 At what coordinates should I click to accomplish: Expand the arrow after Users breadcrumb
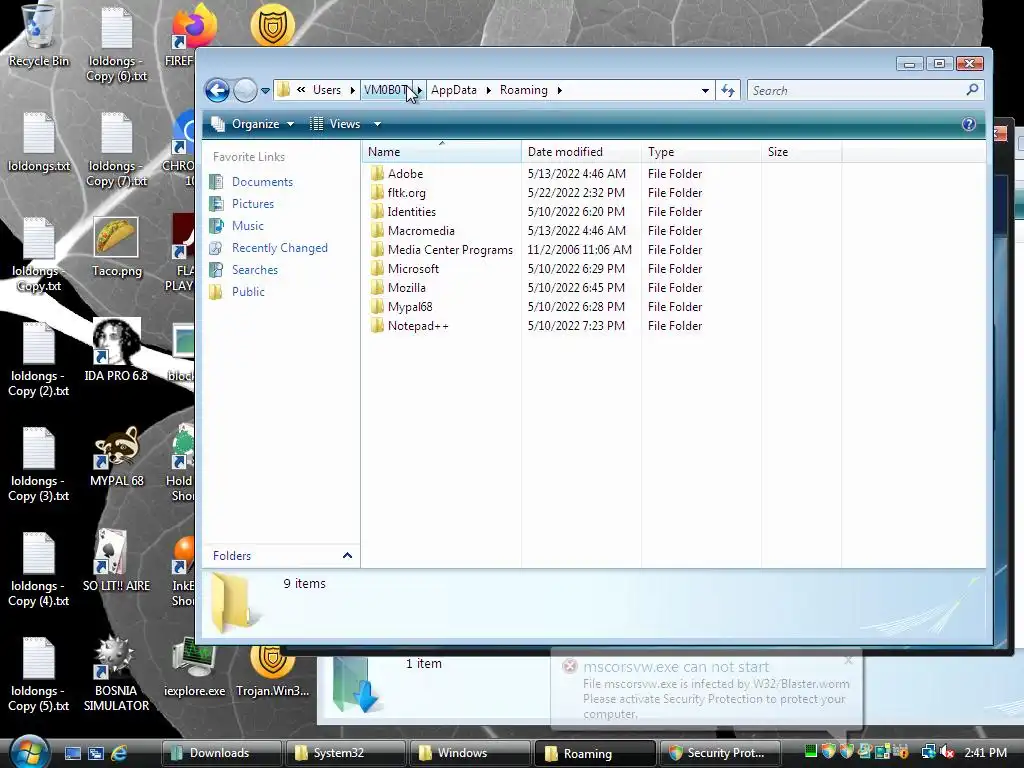[x=352, y=90]
